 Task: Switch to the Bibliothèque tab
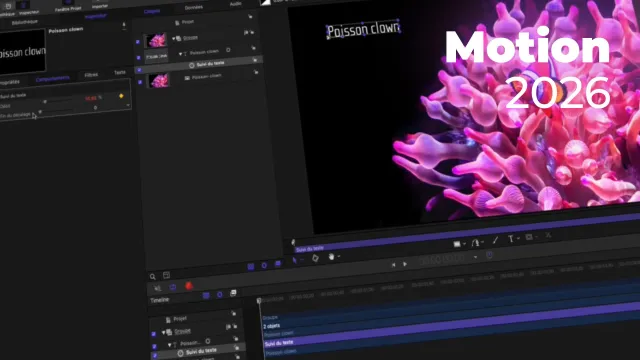(x=24, y=22)
